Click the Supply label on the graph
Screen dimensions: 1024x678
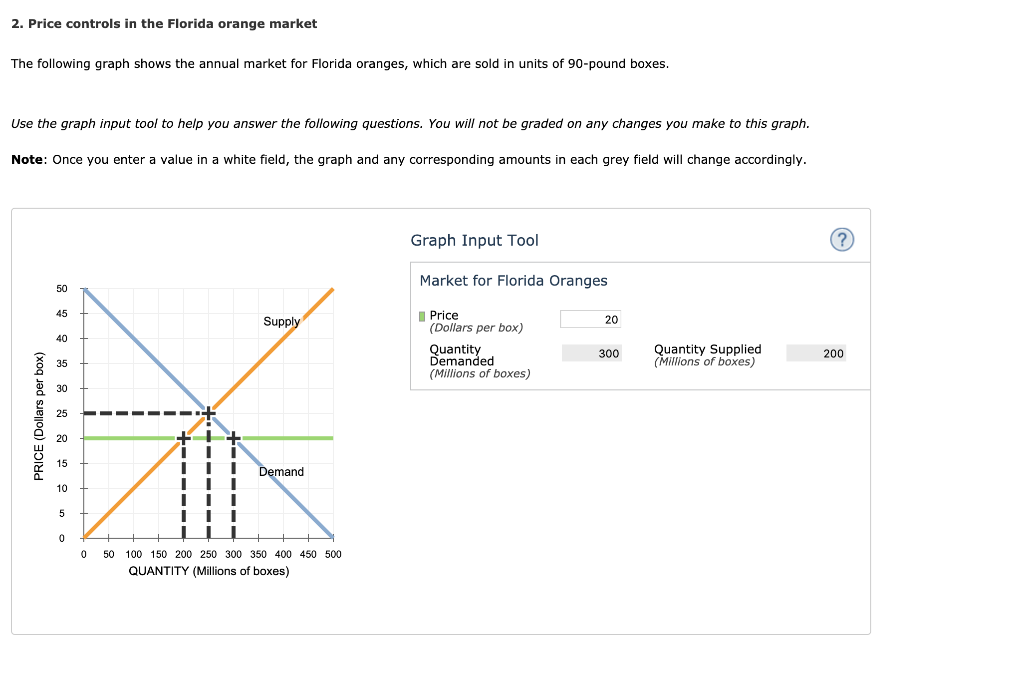(x=282, y=321)
